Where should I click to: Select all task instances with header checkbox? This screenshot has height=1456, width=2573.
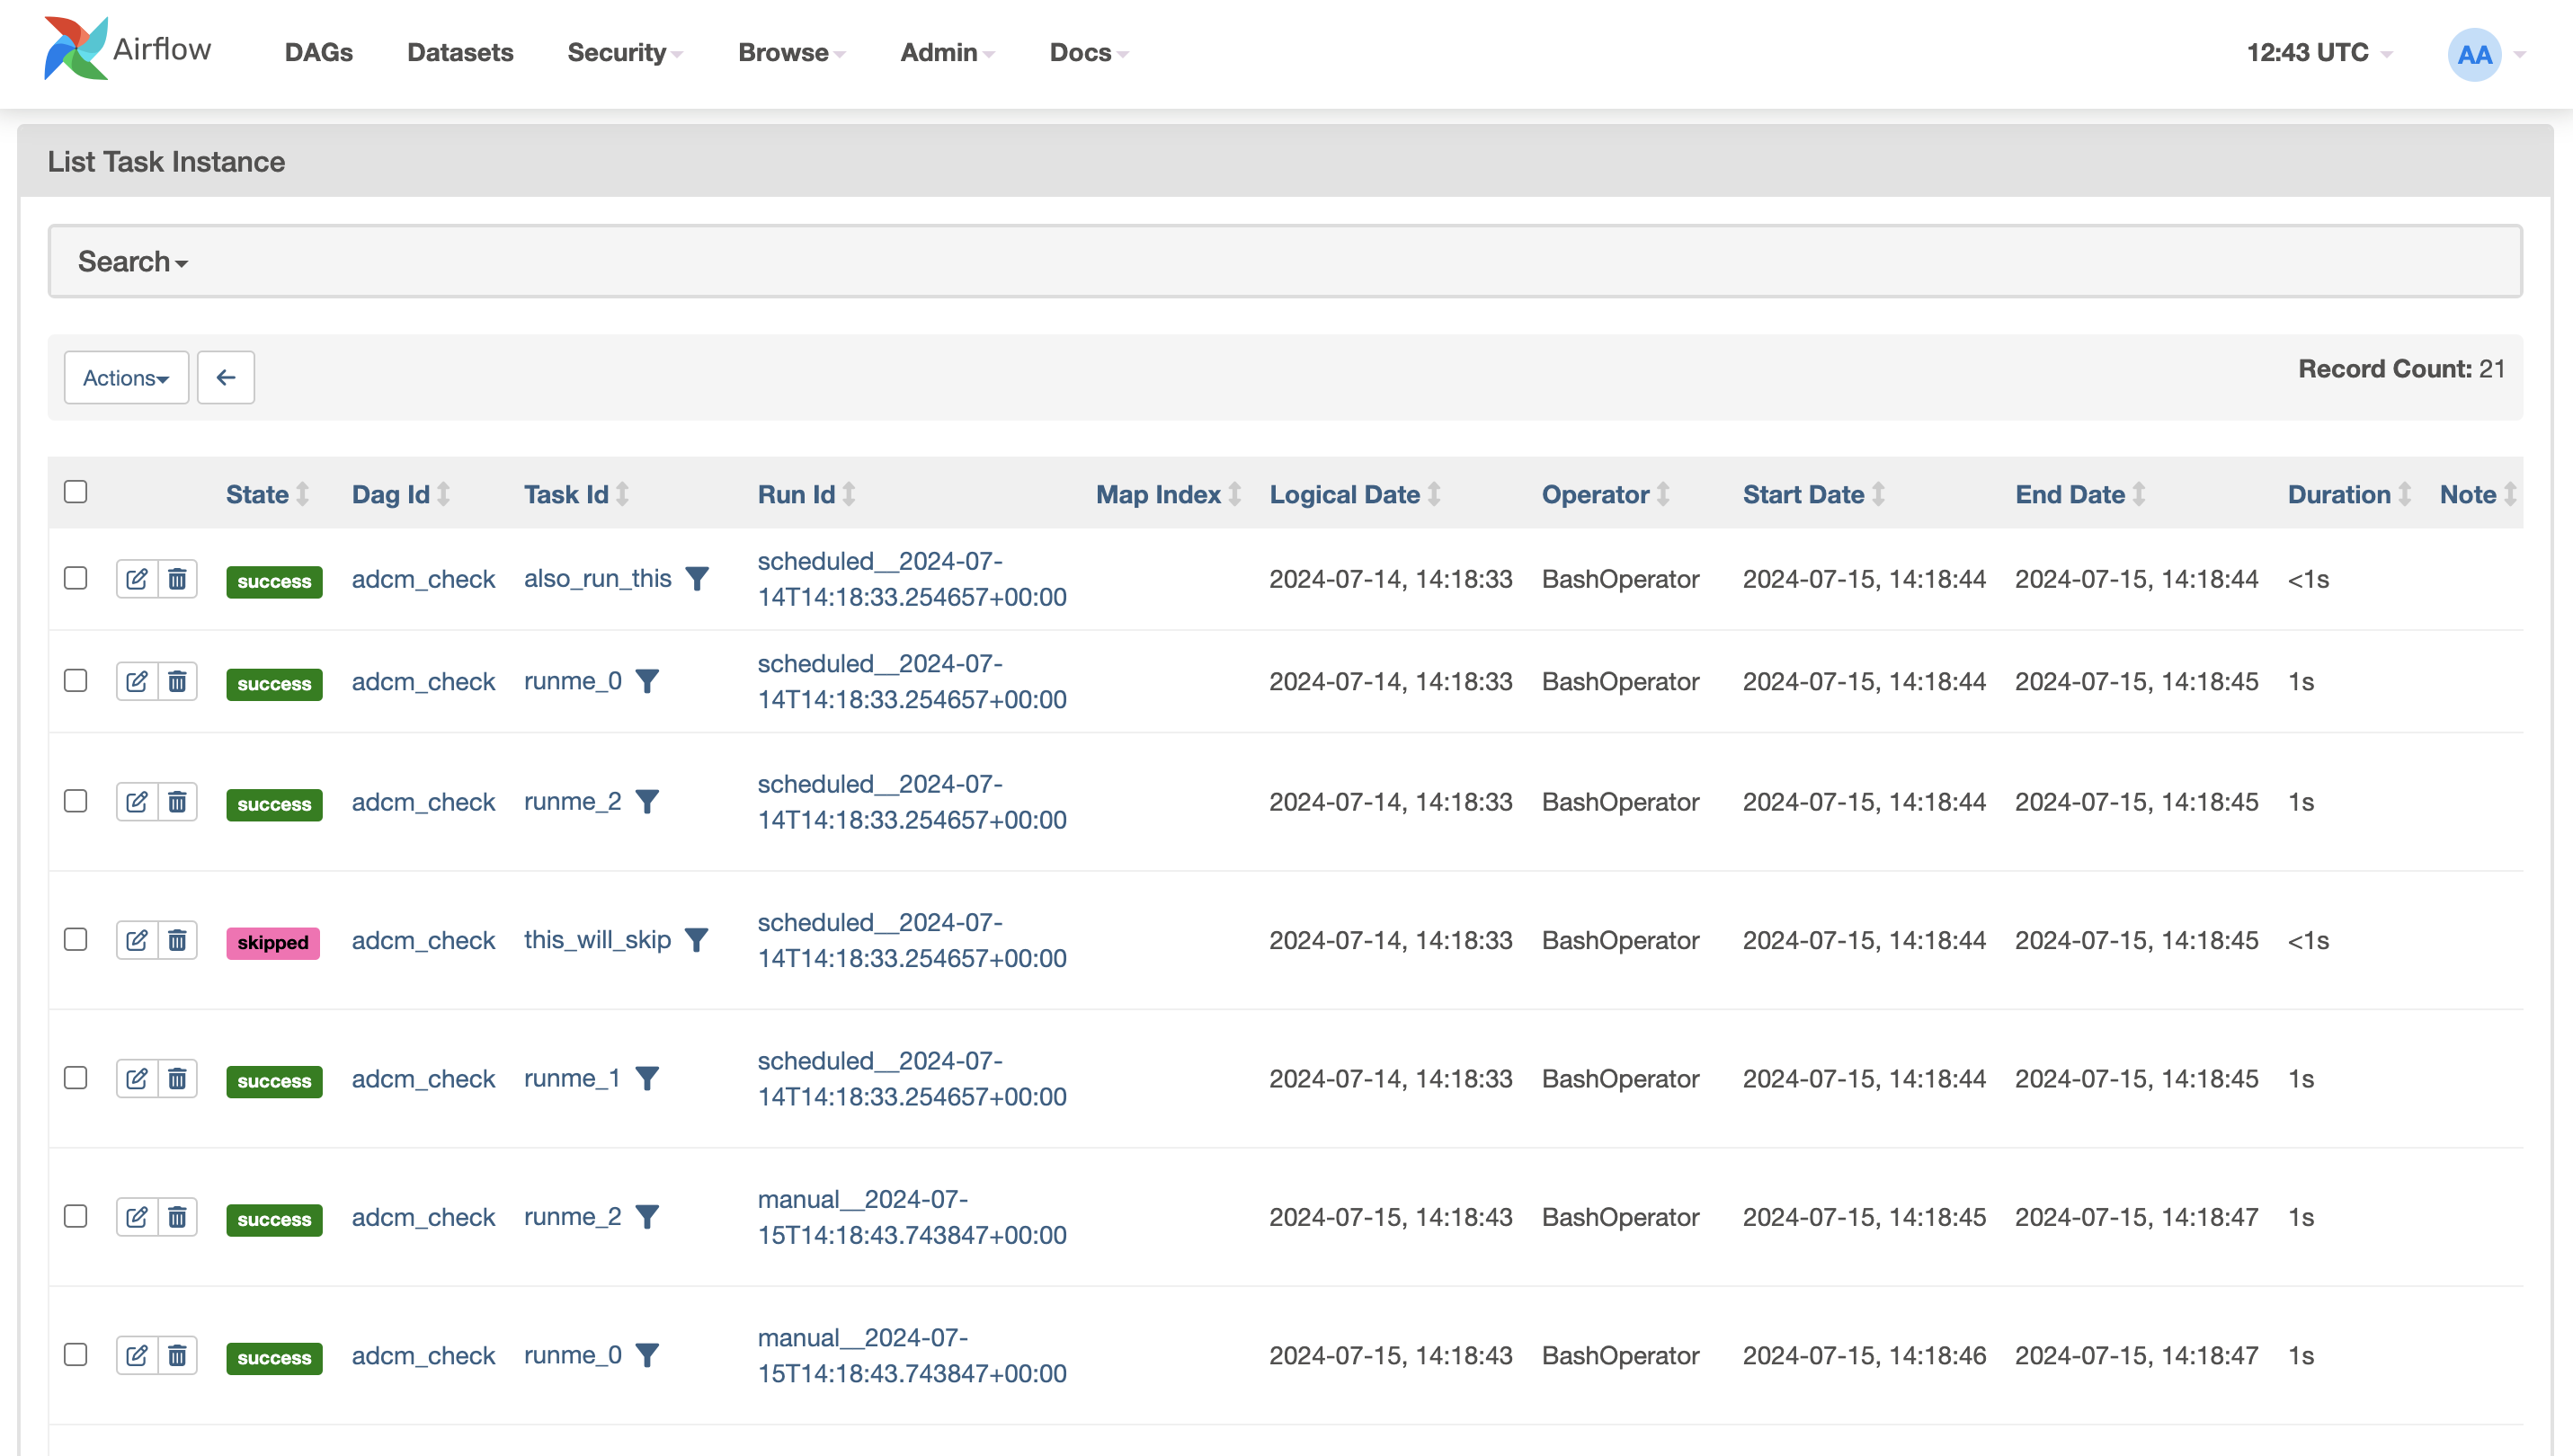(x=75, y=490)
